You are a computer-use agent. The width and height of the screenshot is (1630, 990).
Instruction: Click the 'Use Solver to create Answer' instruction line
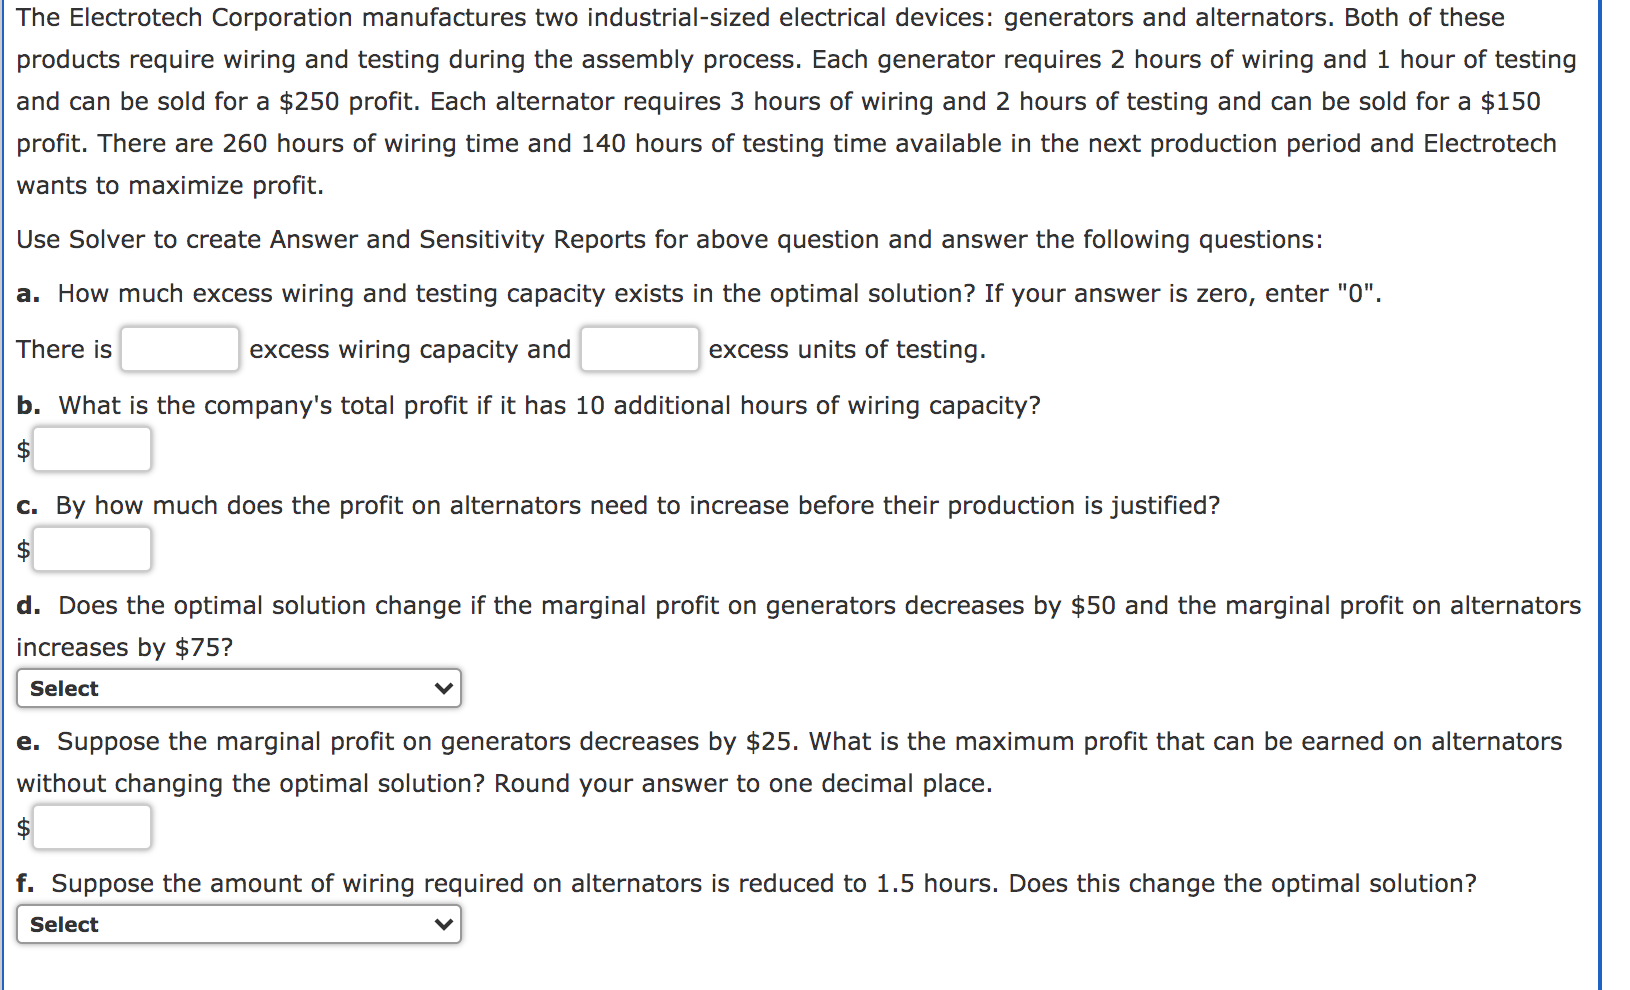pos(669,239)
